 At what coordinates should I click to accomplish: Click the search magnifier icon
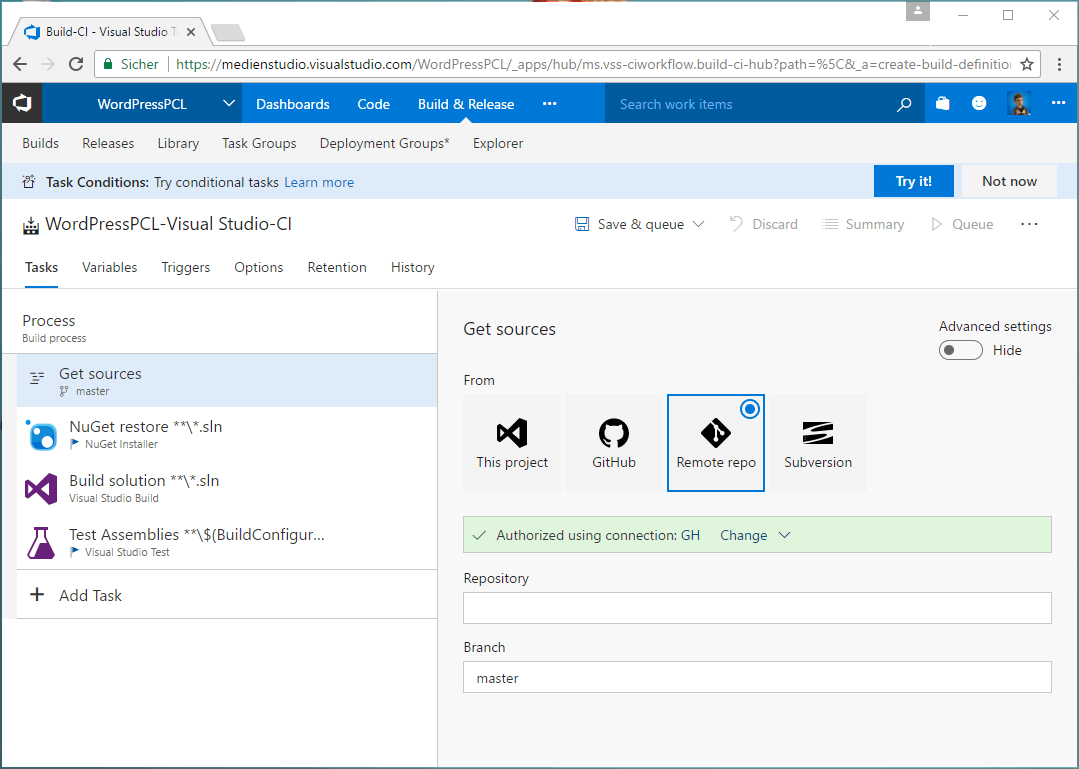point(904,104)
